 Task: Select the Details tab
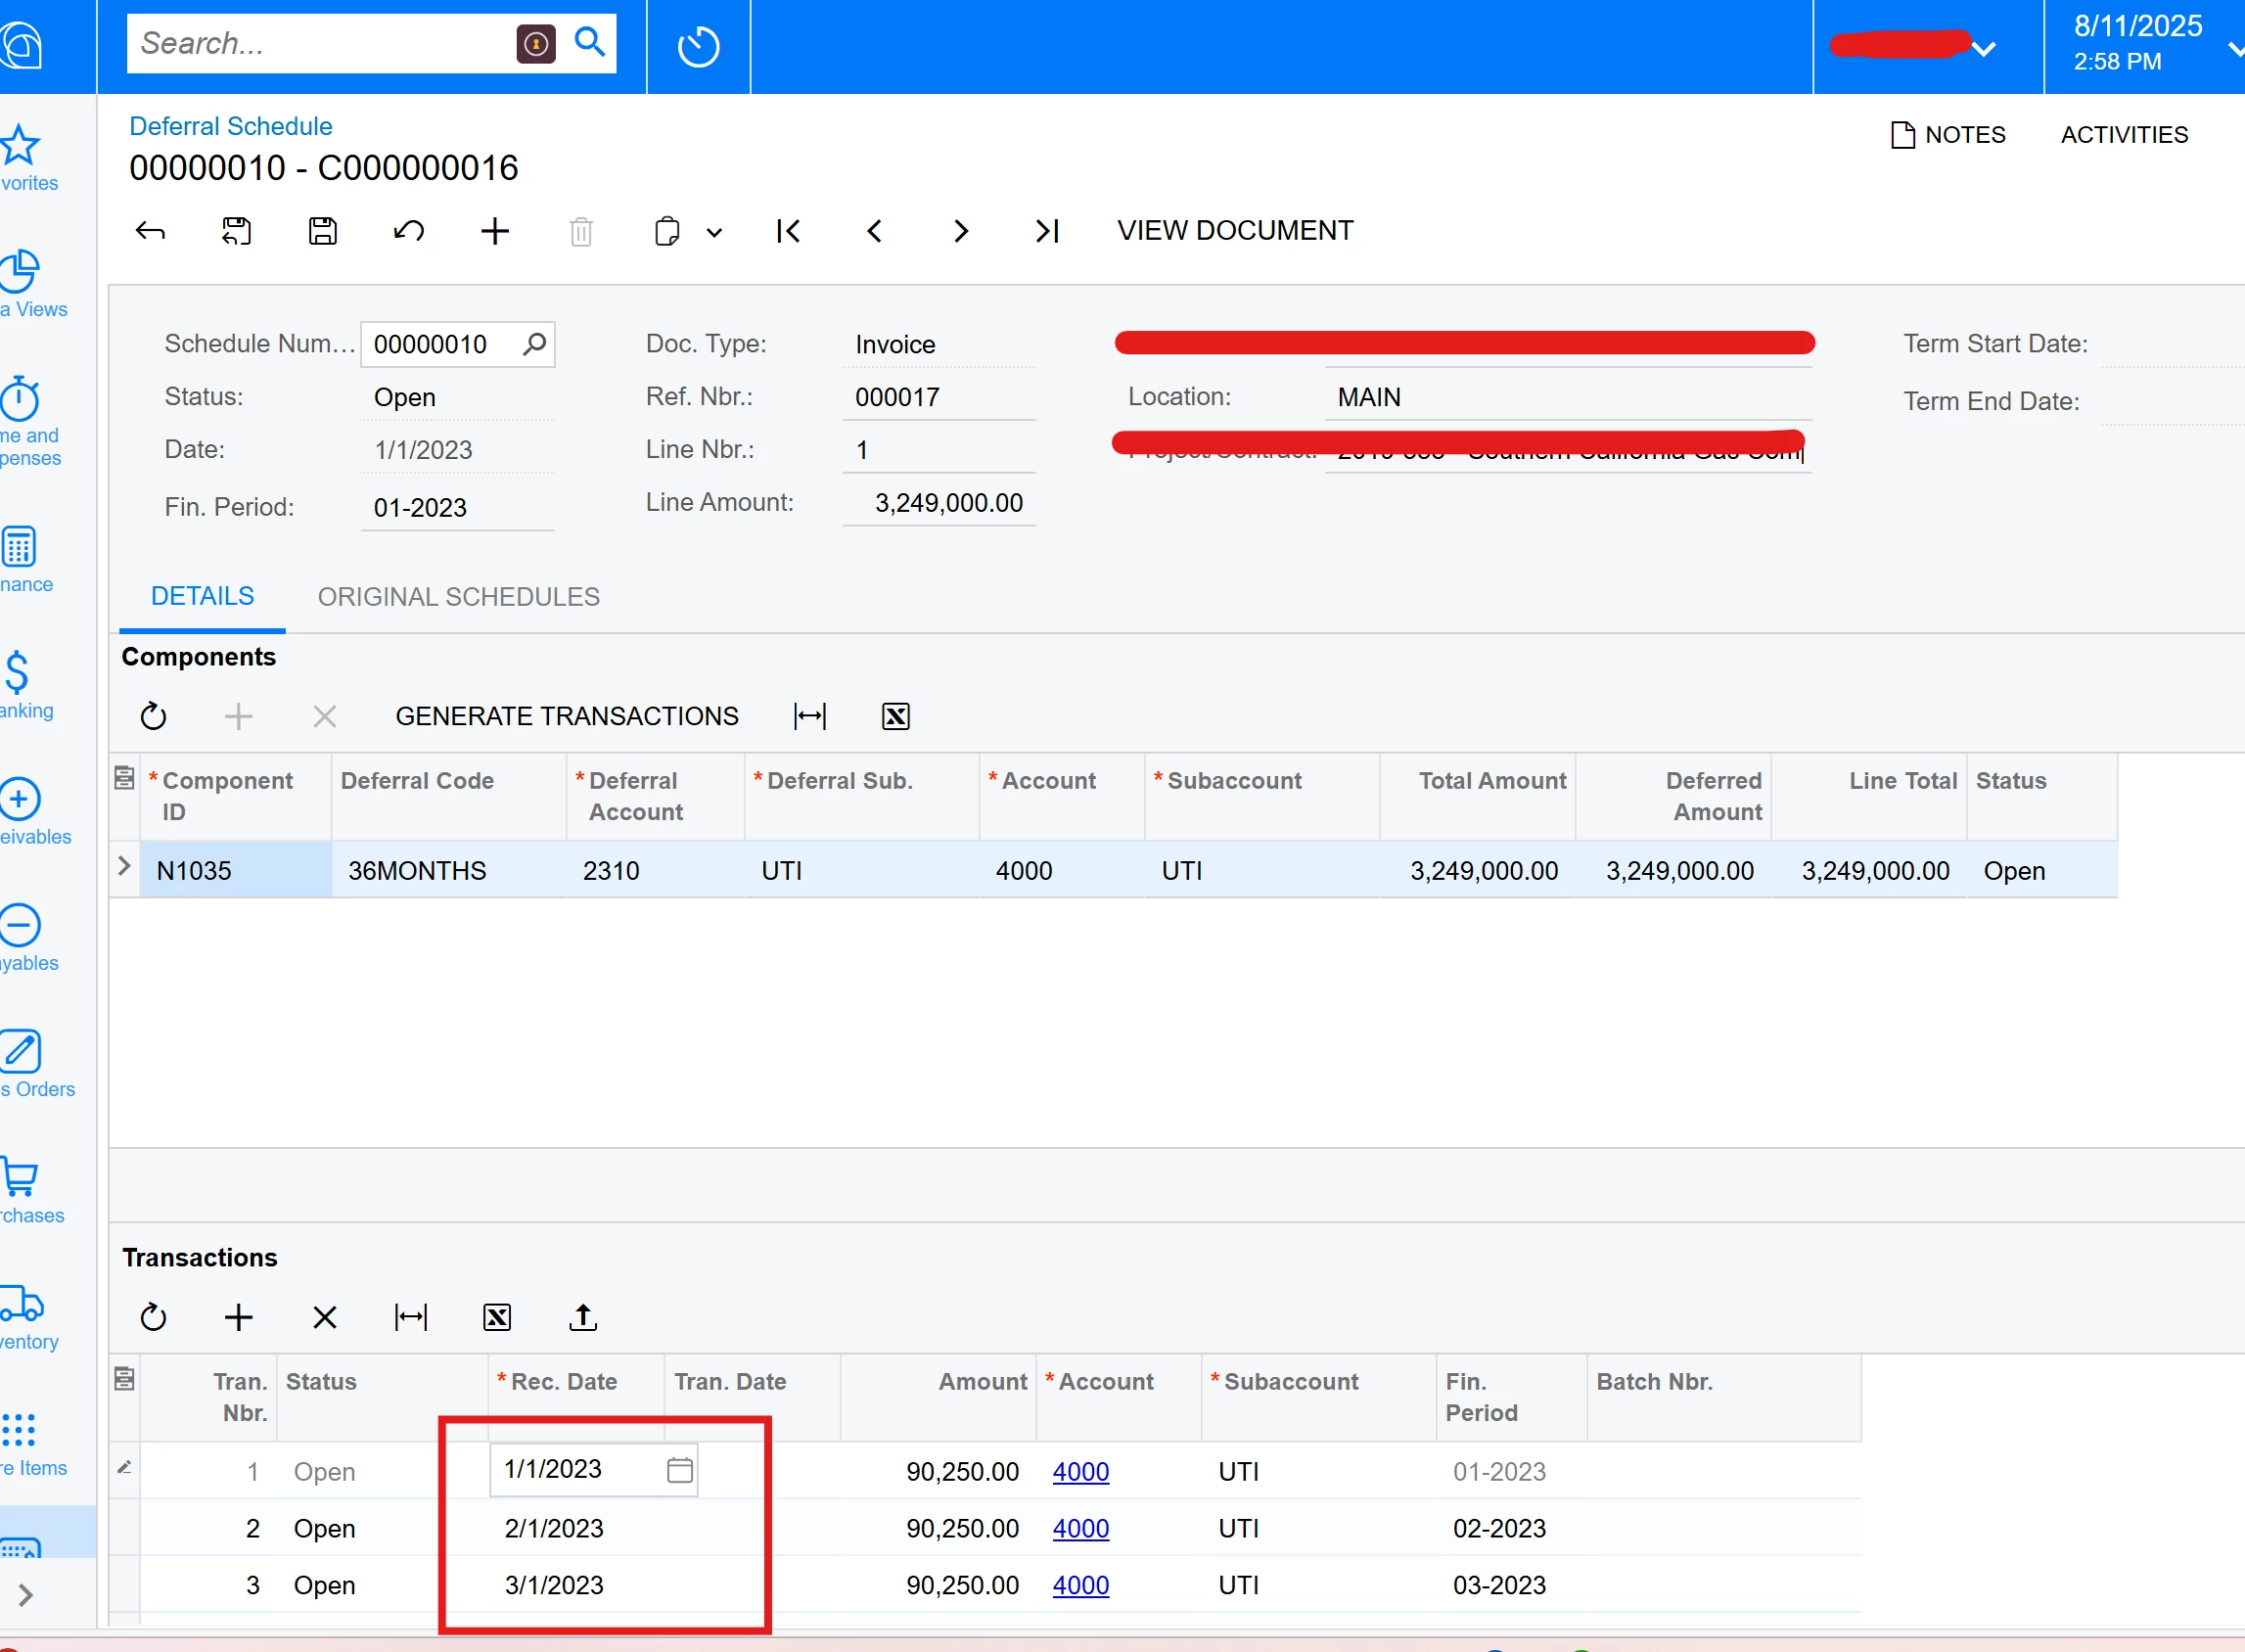pyautogui.click(x=202, y=597)
